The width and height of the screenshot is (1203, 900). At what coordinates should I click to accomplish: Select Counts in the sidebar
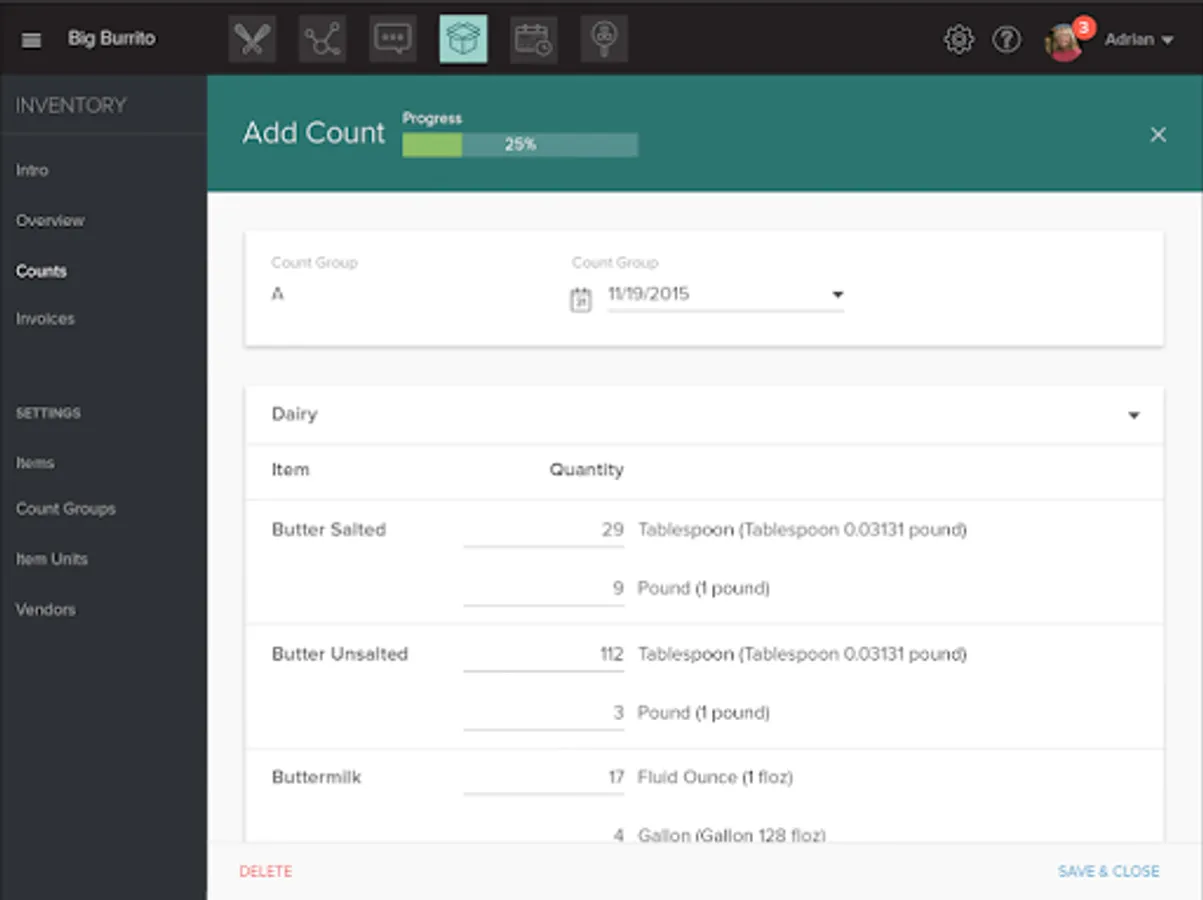pos(41,271)
